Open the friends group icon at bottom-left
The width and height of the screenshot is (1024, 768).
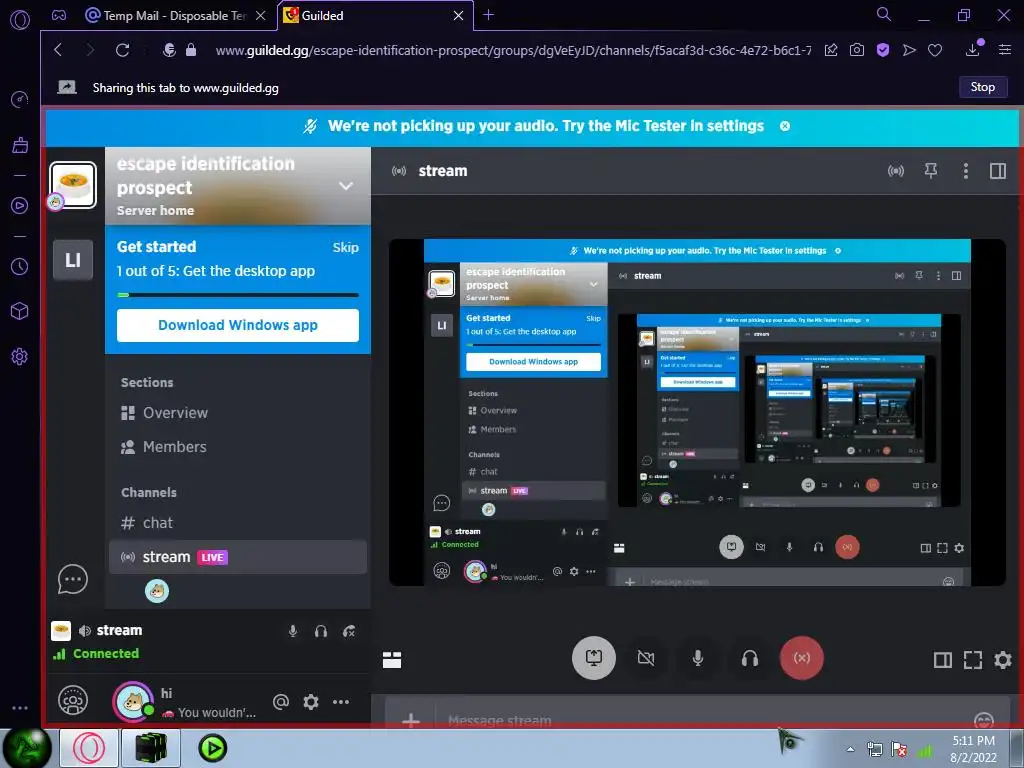coord(72,701)
